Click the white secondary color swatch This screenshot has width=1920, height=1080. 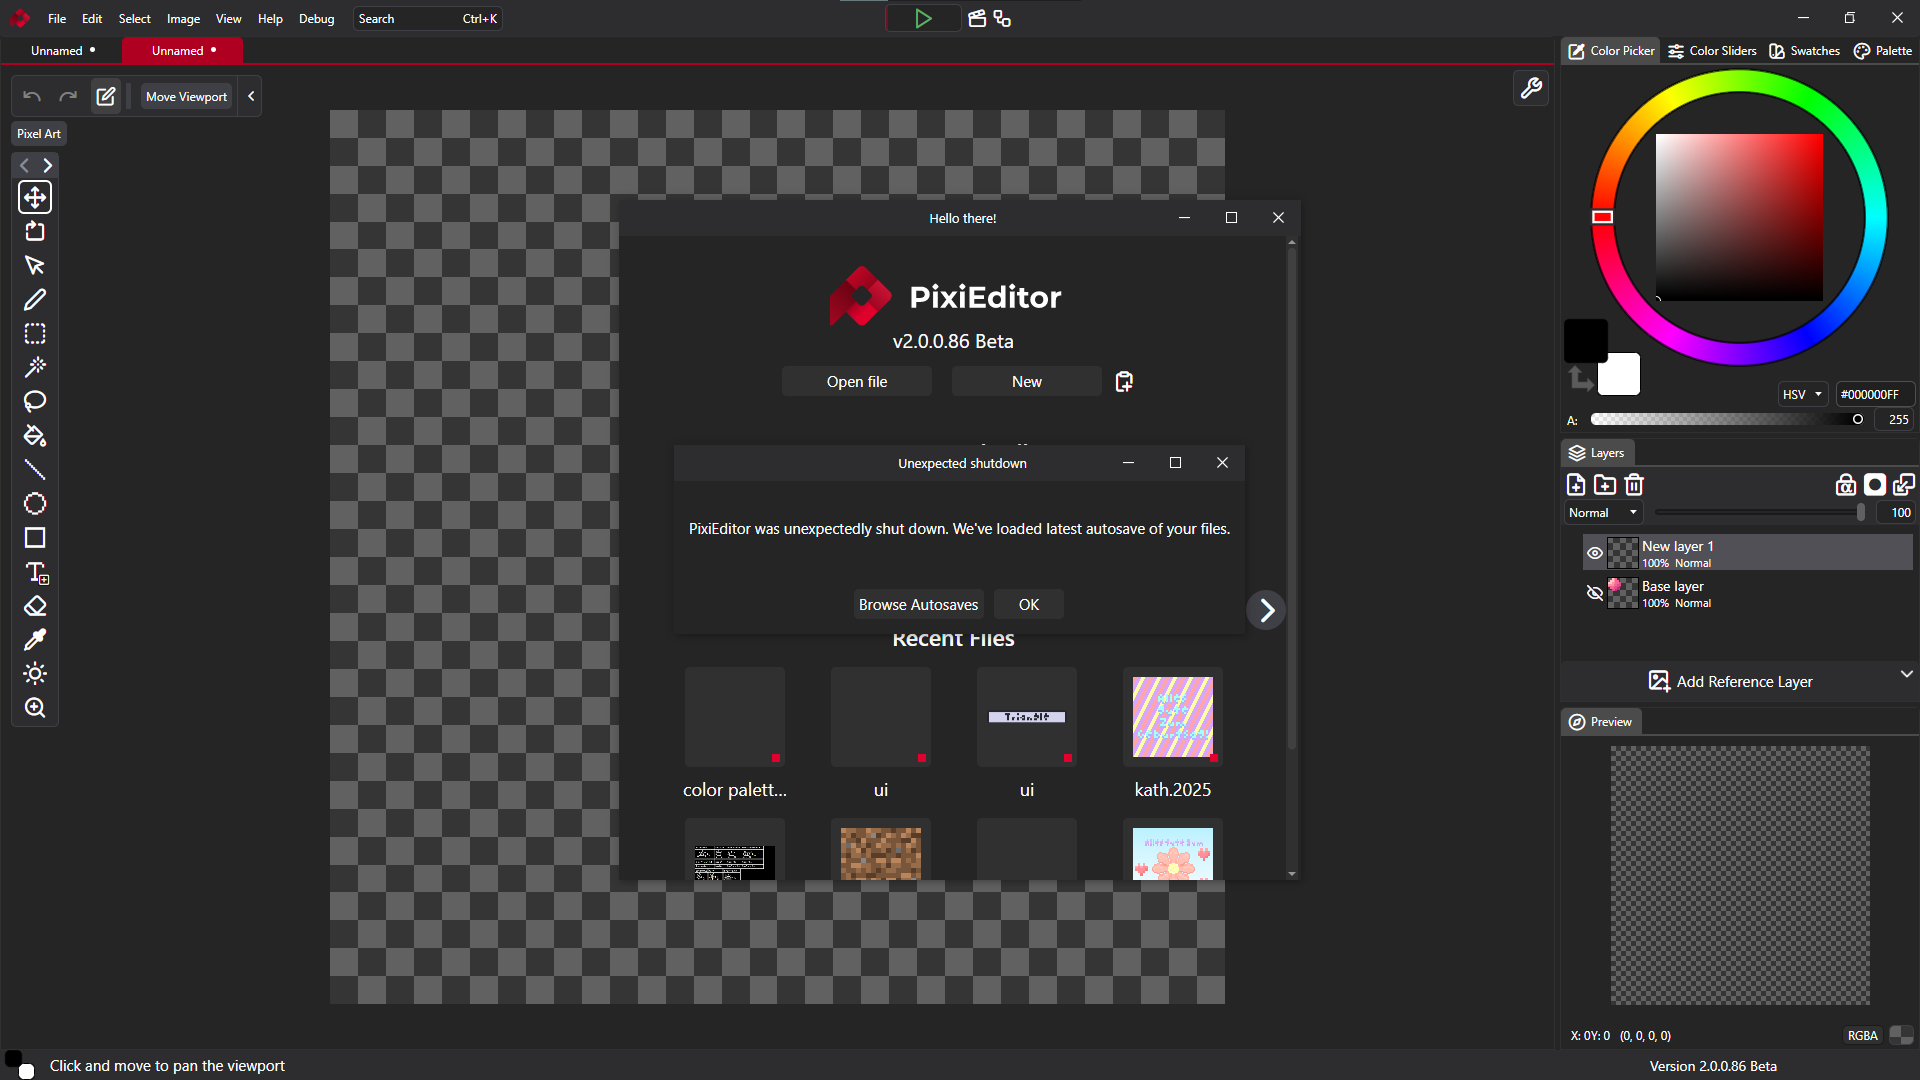pyautogui.click(x=1620, y=375)
